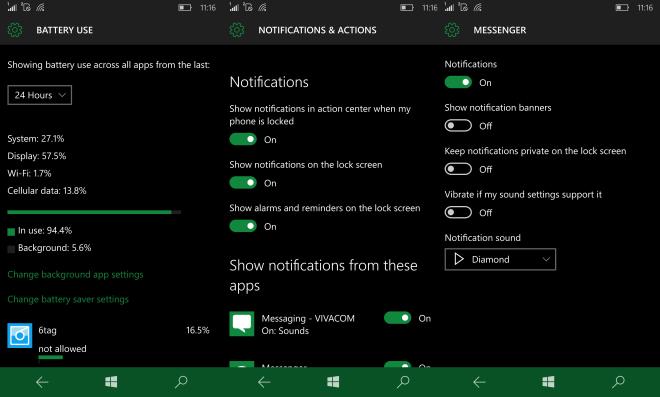Tap the Wi-Fi: 1.7% text
The image size is (660, 397).
point(29,173)
